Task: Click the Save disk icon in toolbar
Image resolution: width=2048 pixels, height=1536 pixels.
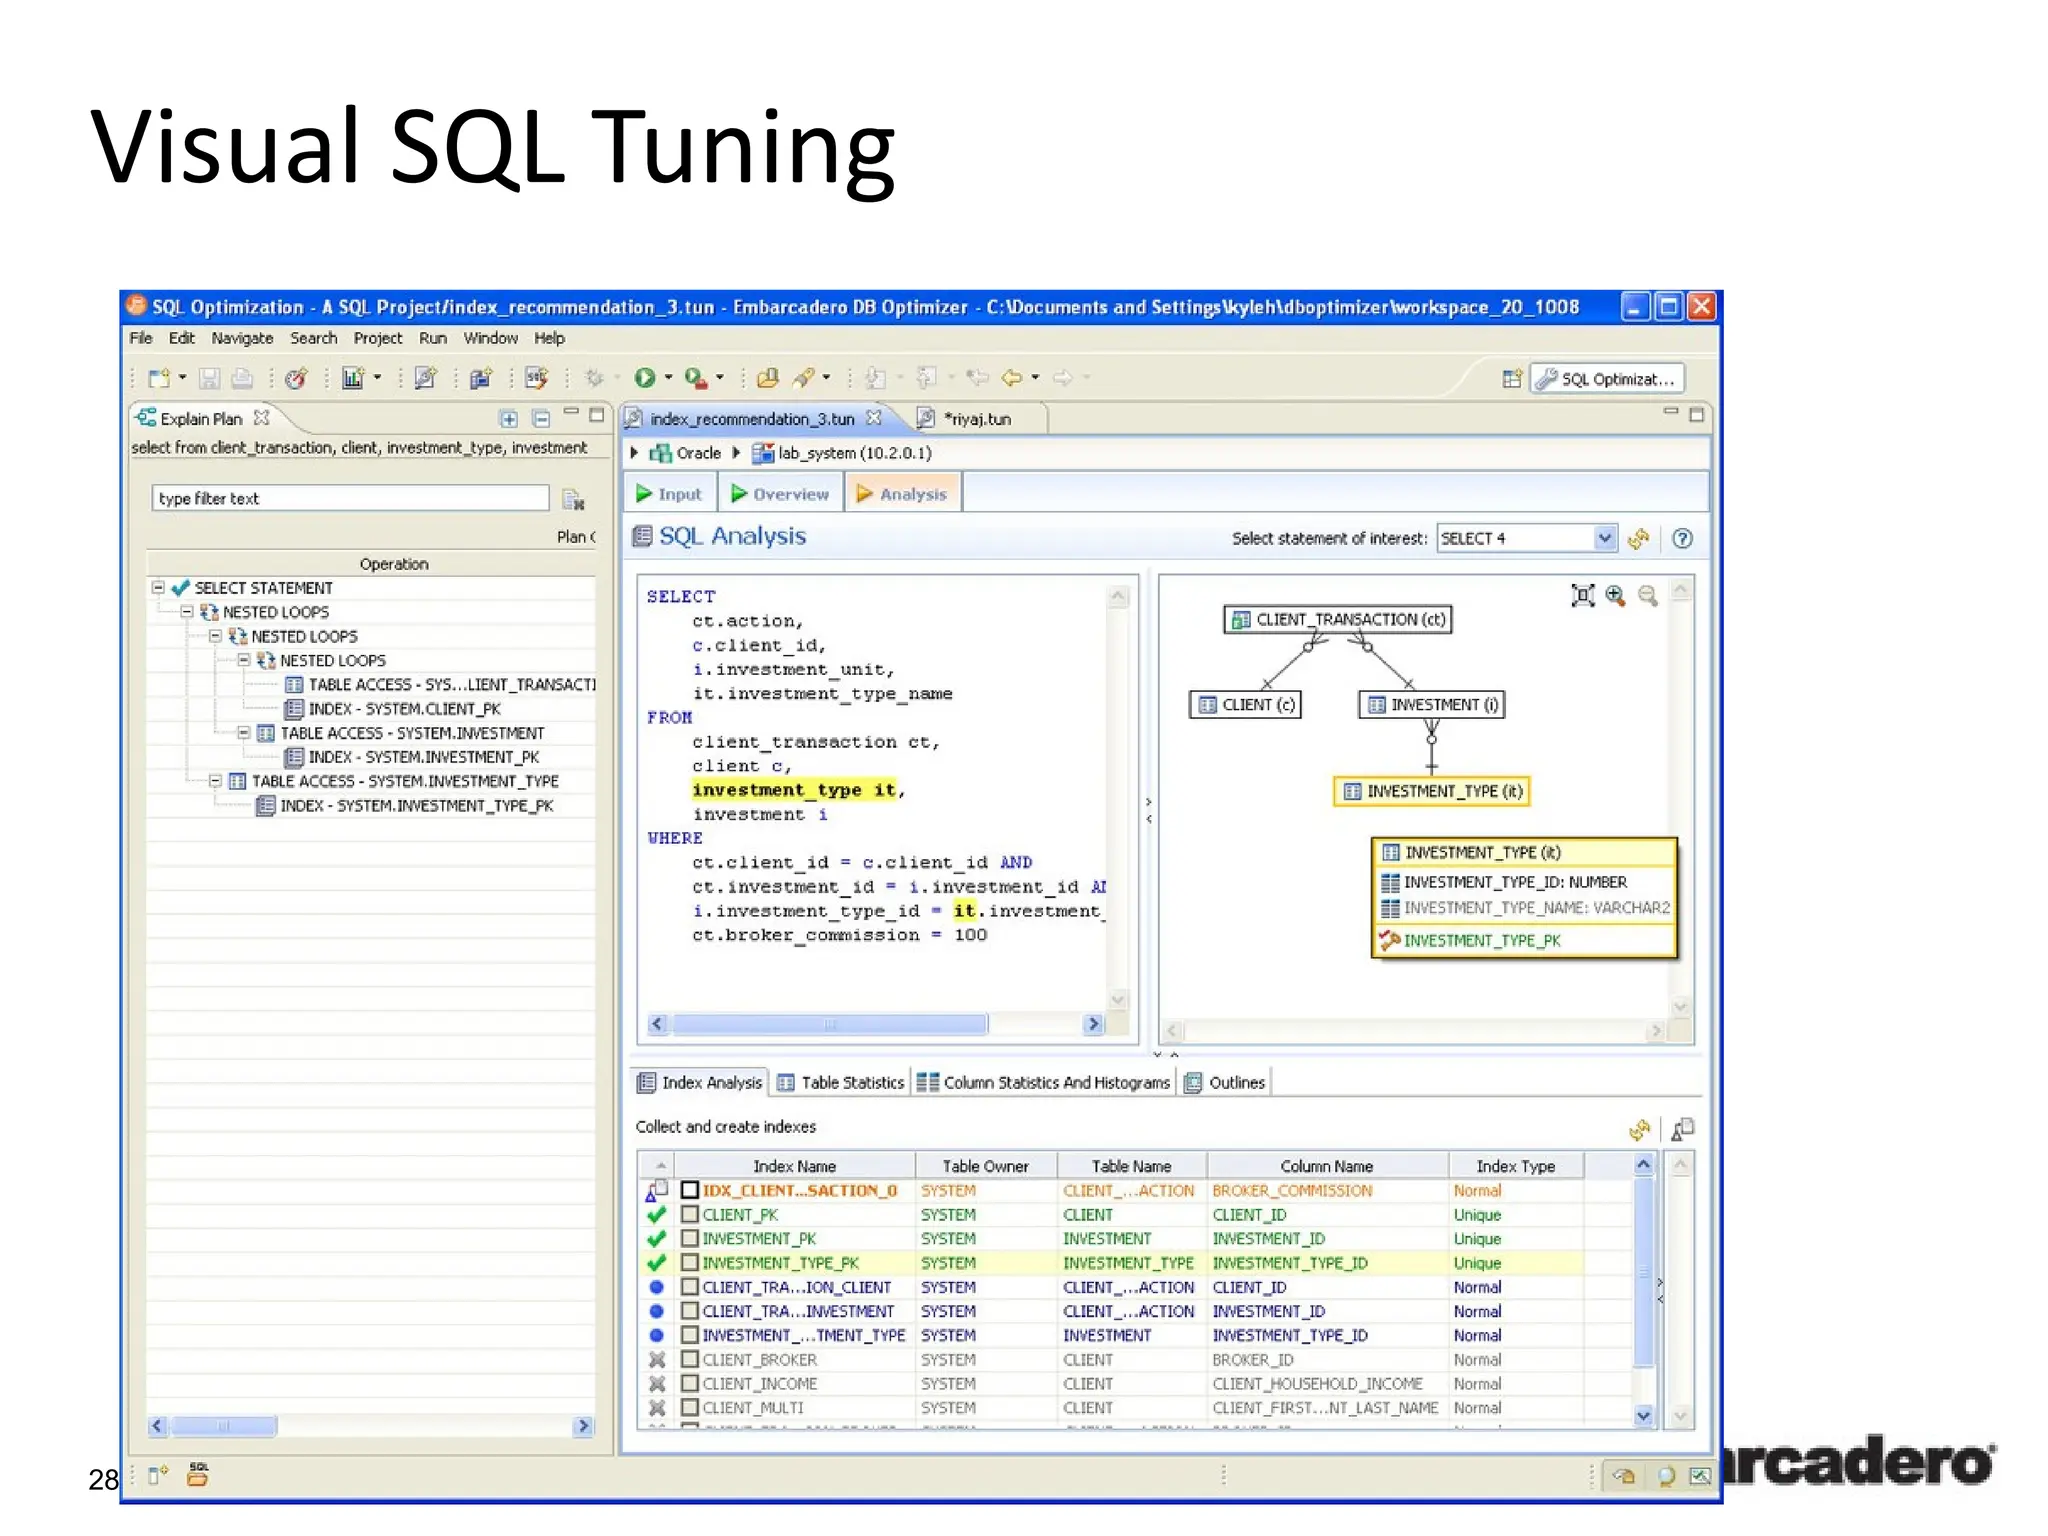Action: [209, 378]
